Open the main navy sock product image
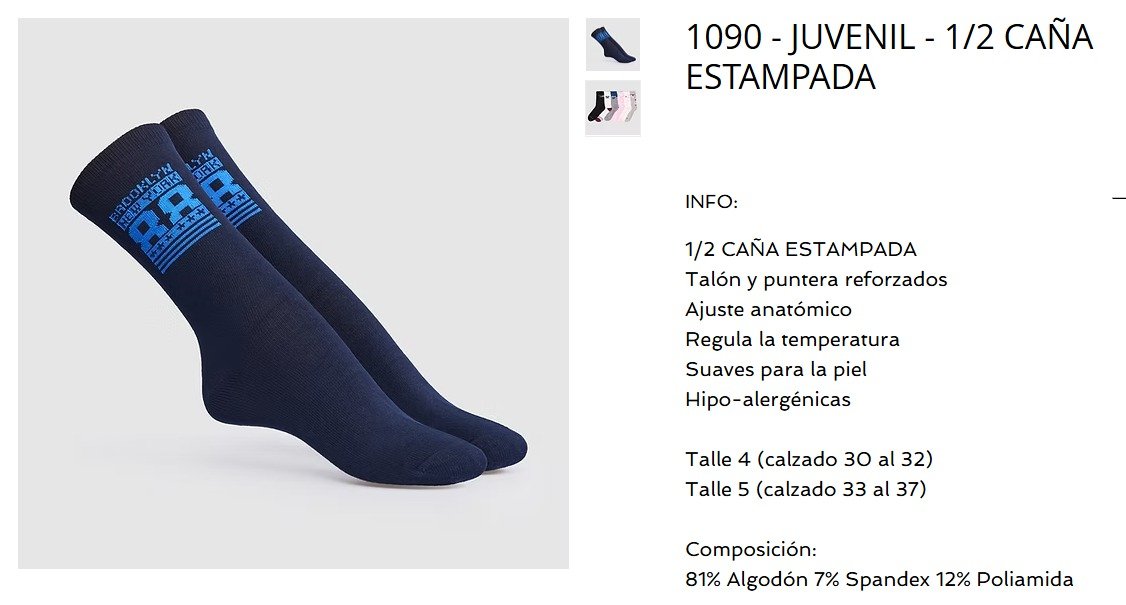Screen dimensions: 1126x605 pos(293,293)
